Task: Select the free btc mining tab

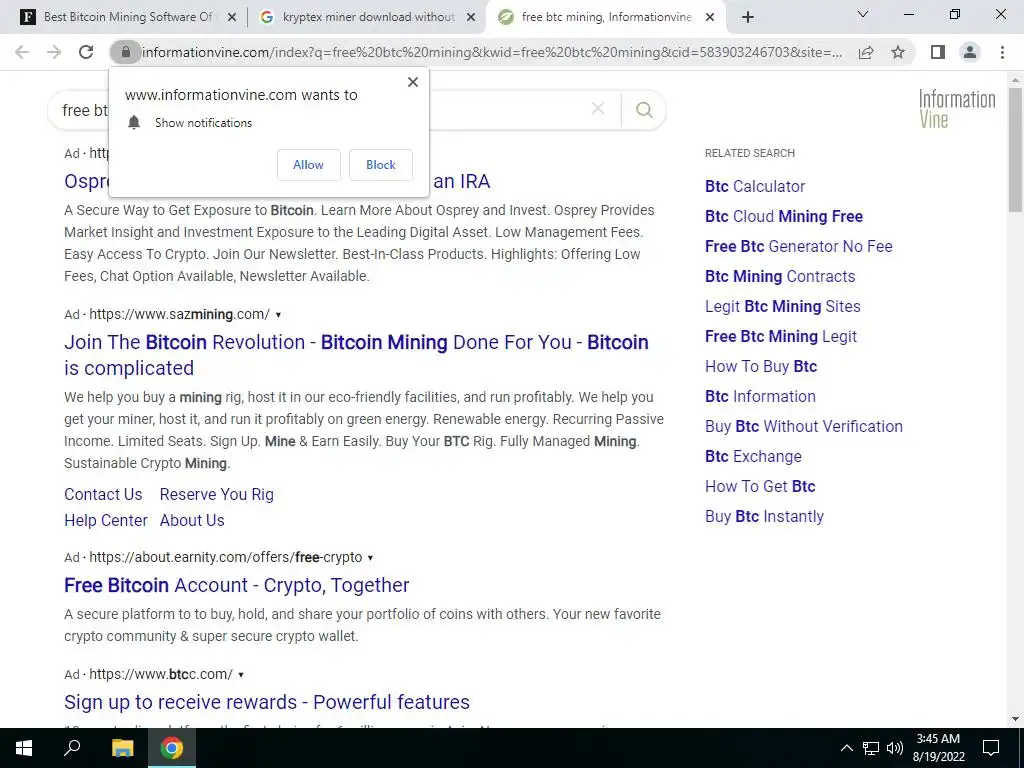Action: pos(606,17)
